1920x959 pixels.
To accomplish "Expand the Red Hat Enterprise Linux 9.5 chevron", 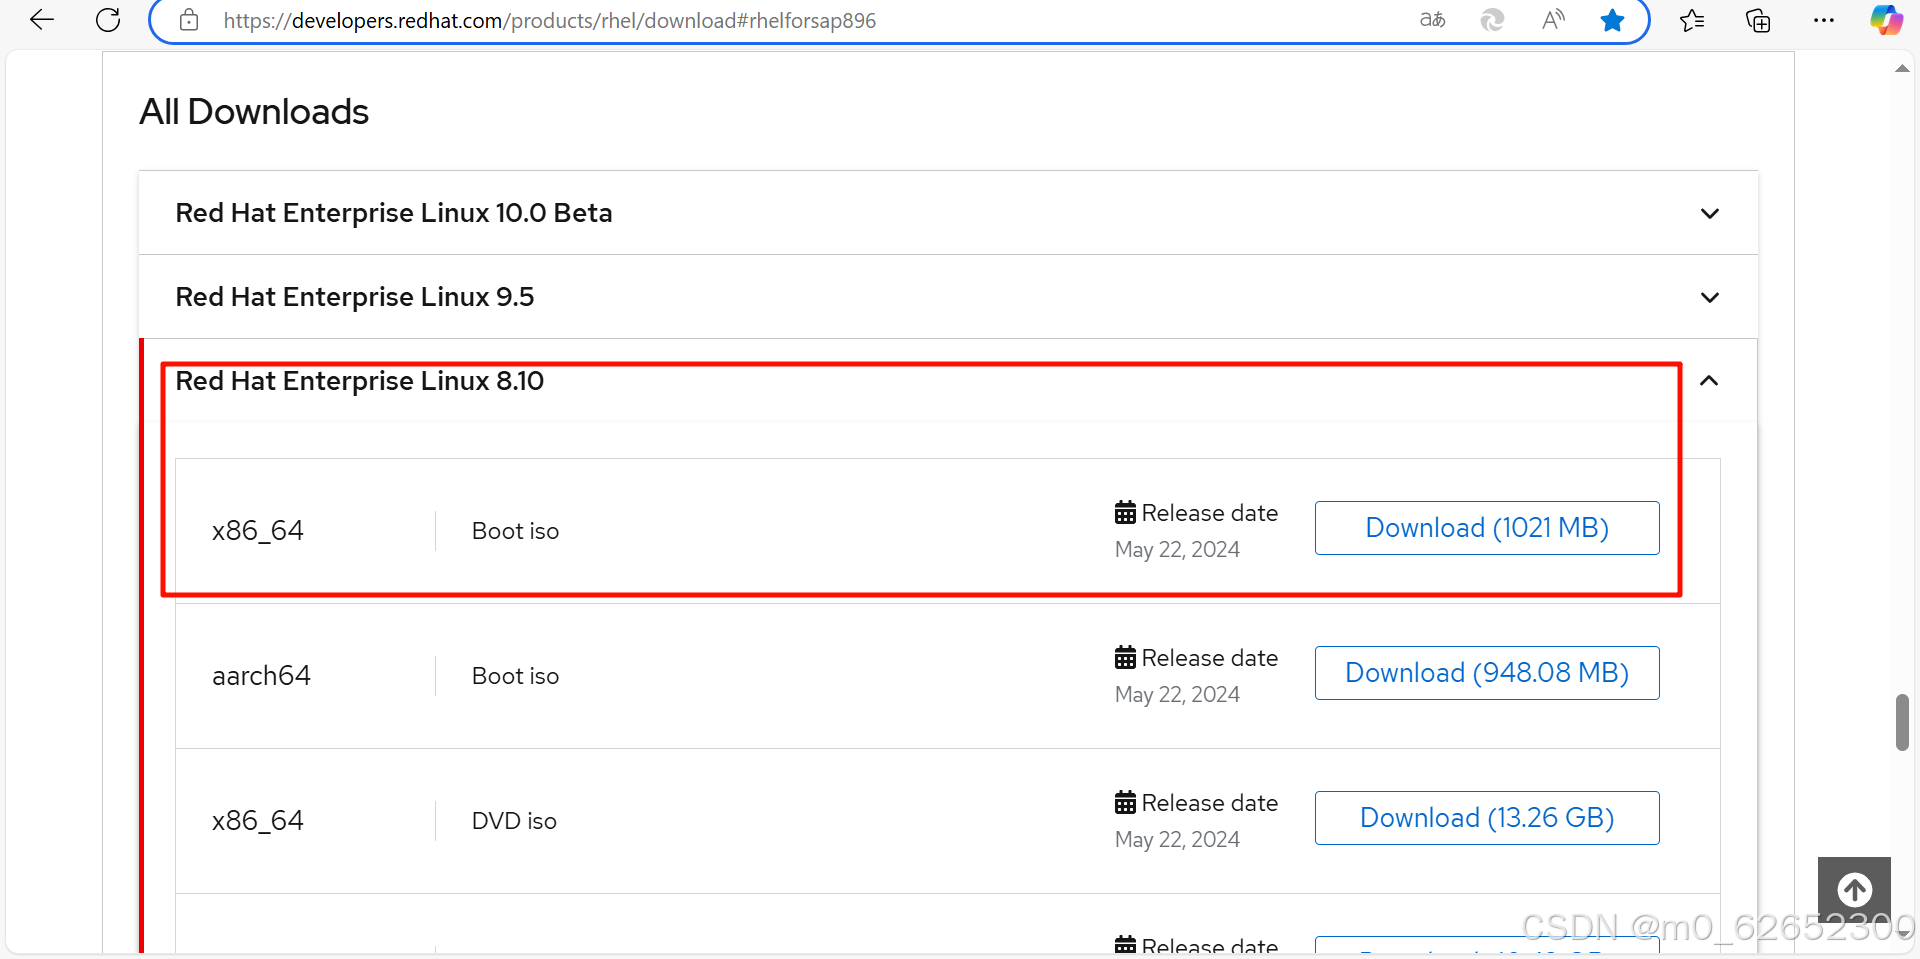I will [1710, 297].
